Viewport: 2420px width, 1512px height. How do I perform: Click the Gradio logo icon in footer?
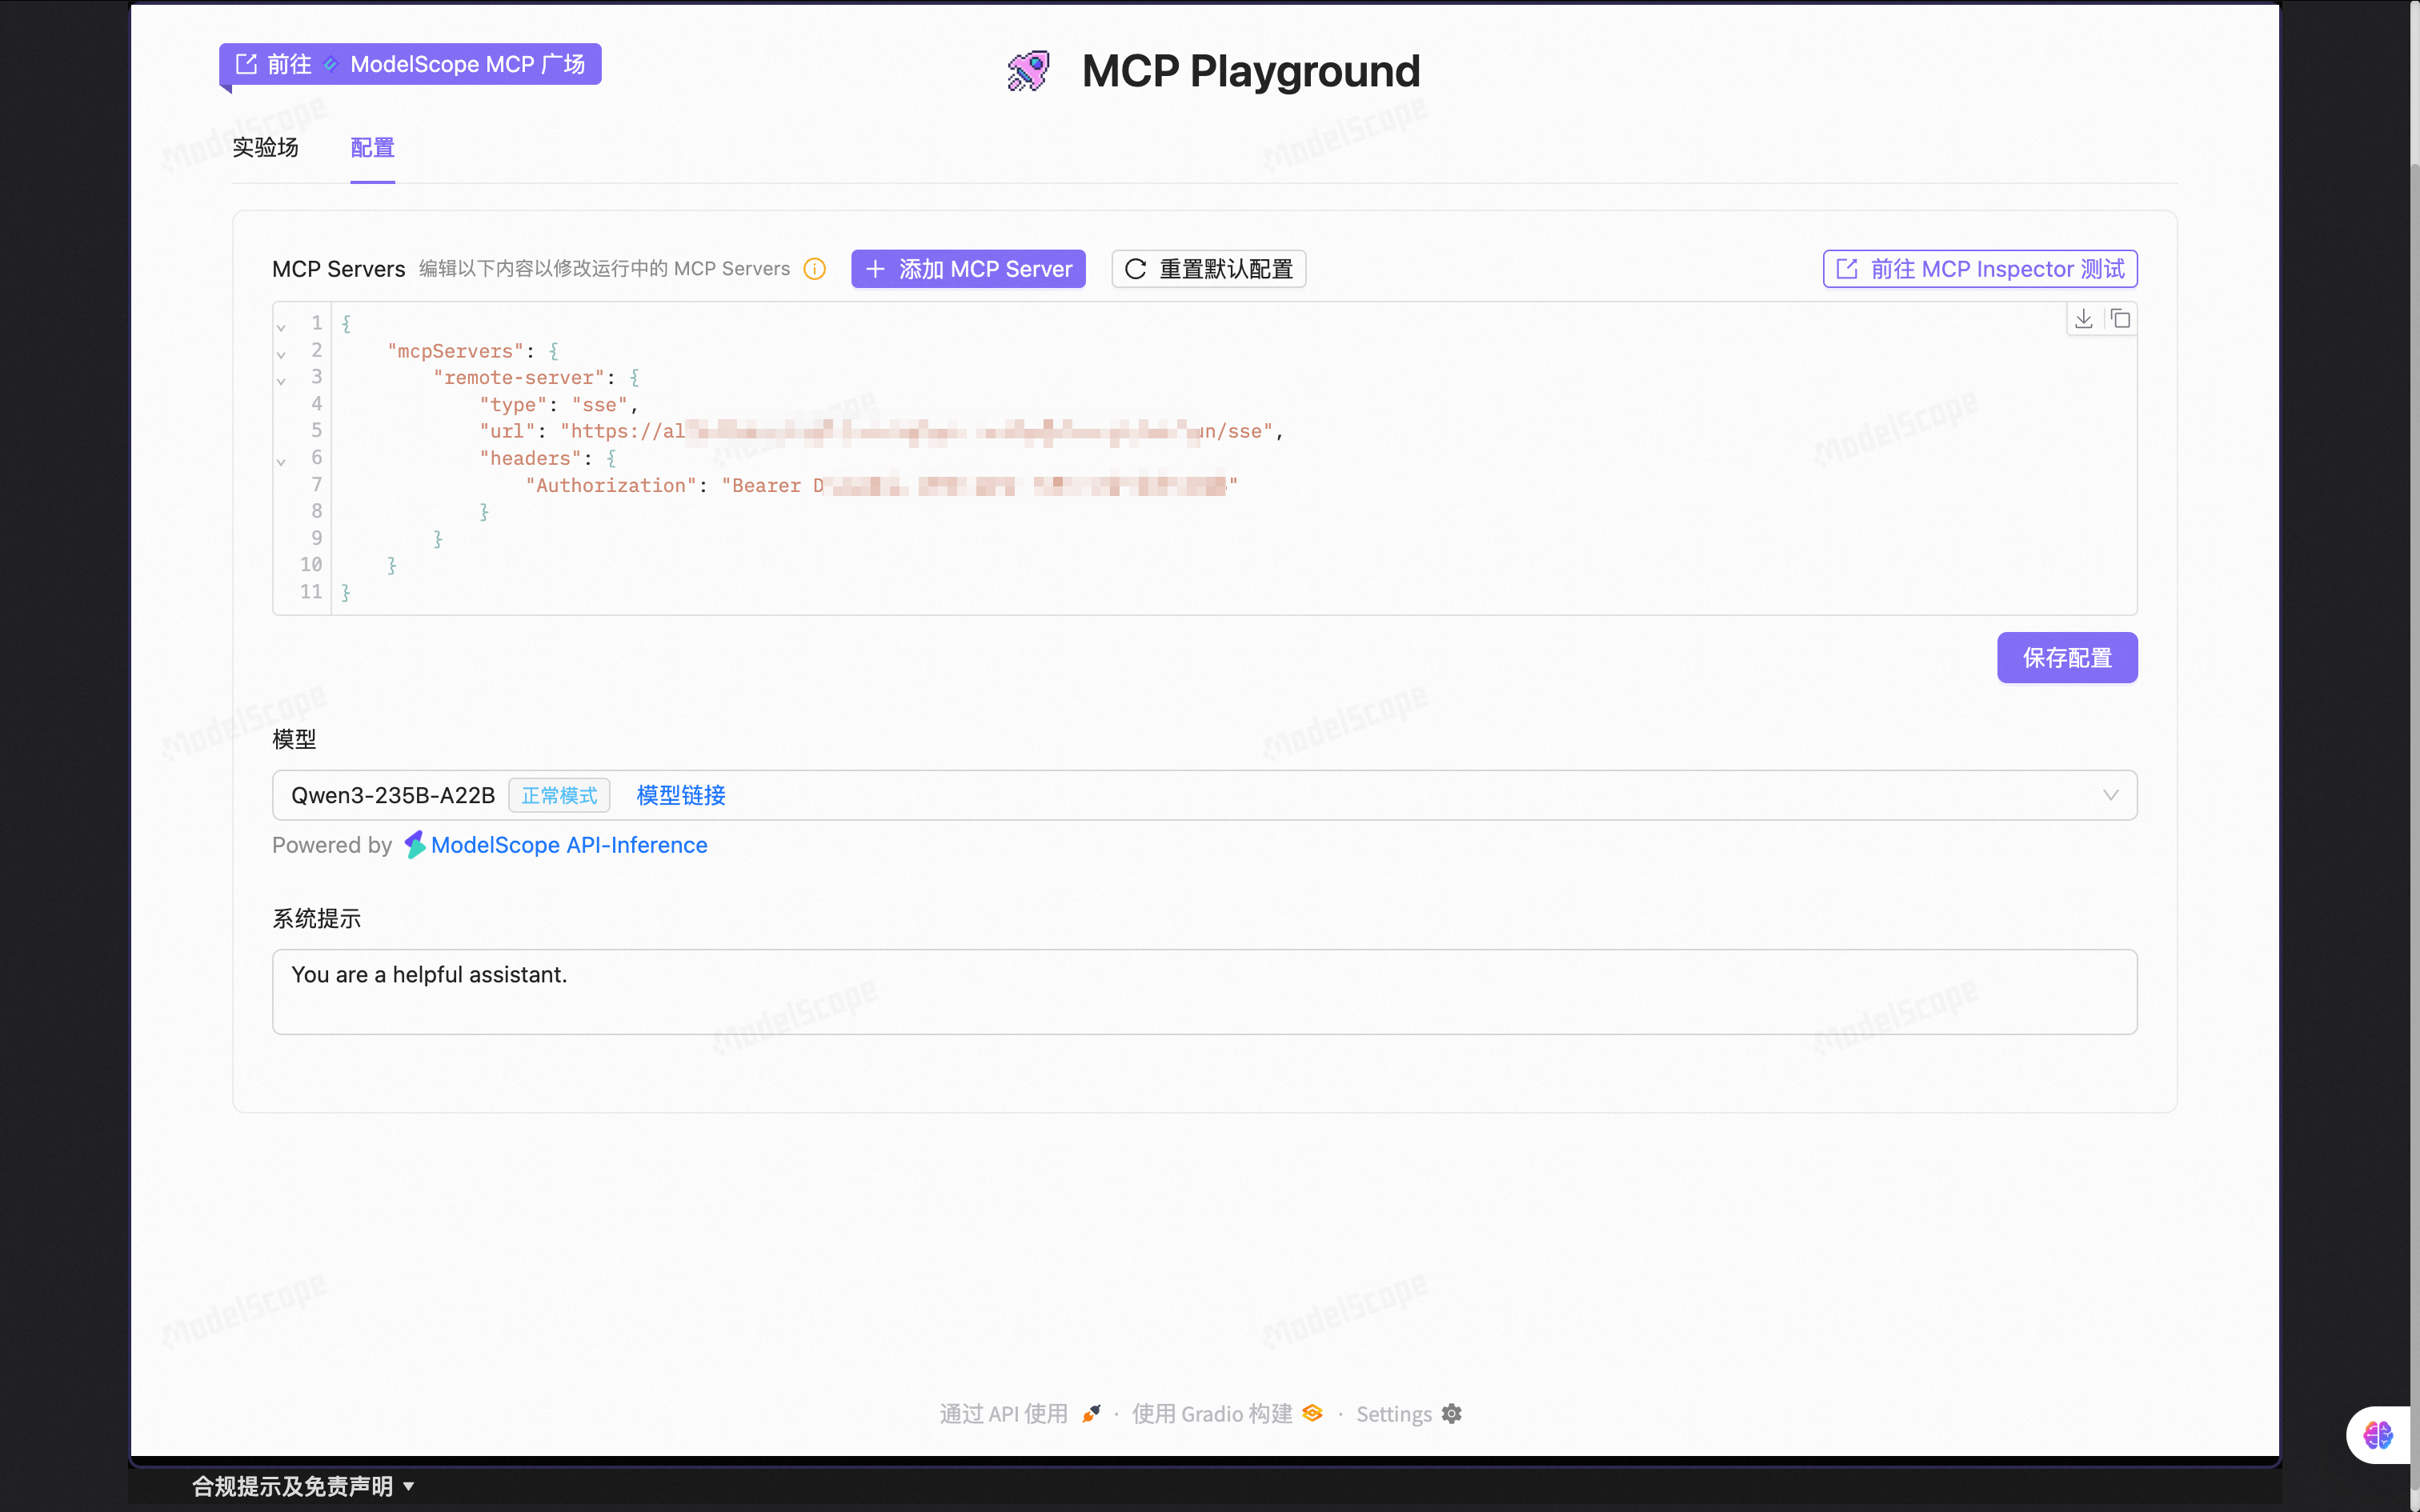[x=1313, y=1413]
